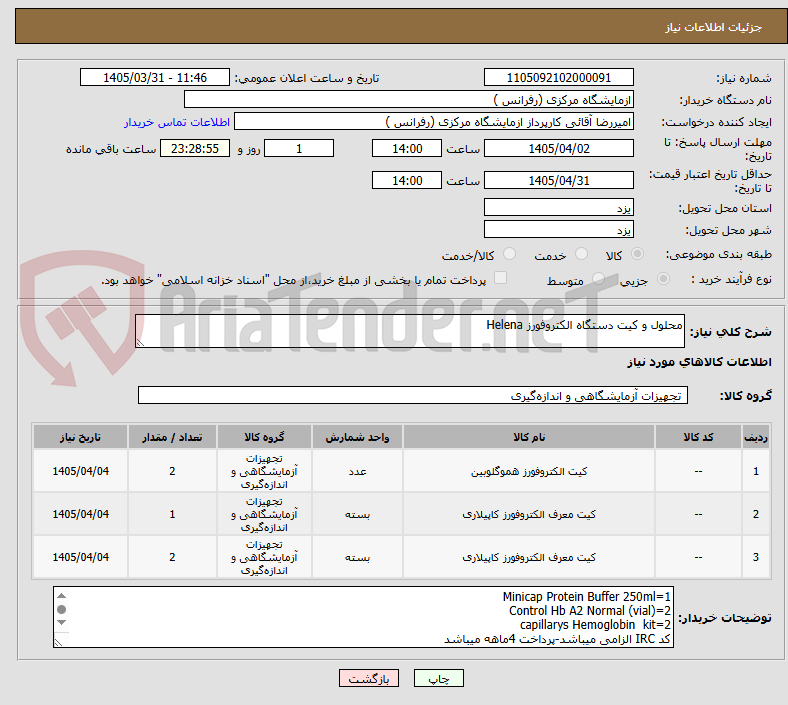Click the IRC code requirement note line
Image resolution: width=788 pixels, height=705 pixels.
tap(557, 639)
